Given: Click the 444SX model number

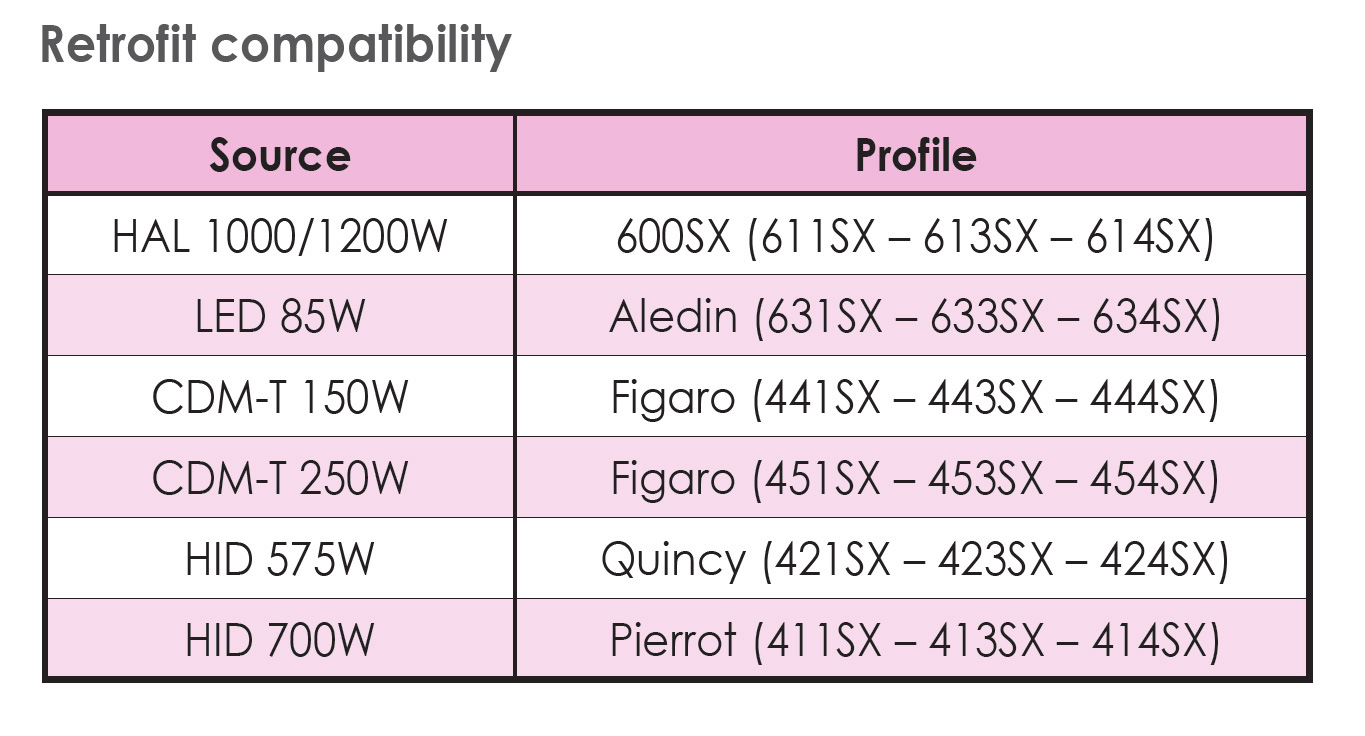Looking at the screenshot, I should (1148, 398).
